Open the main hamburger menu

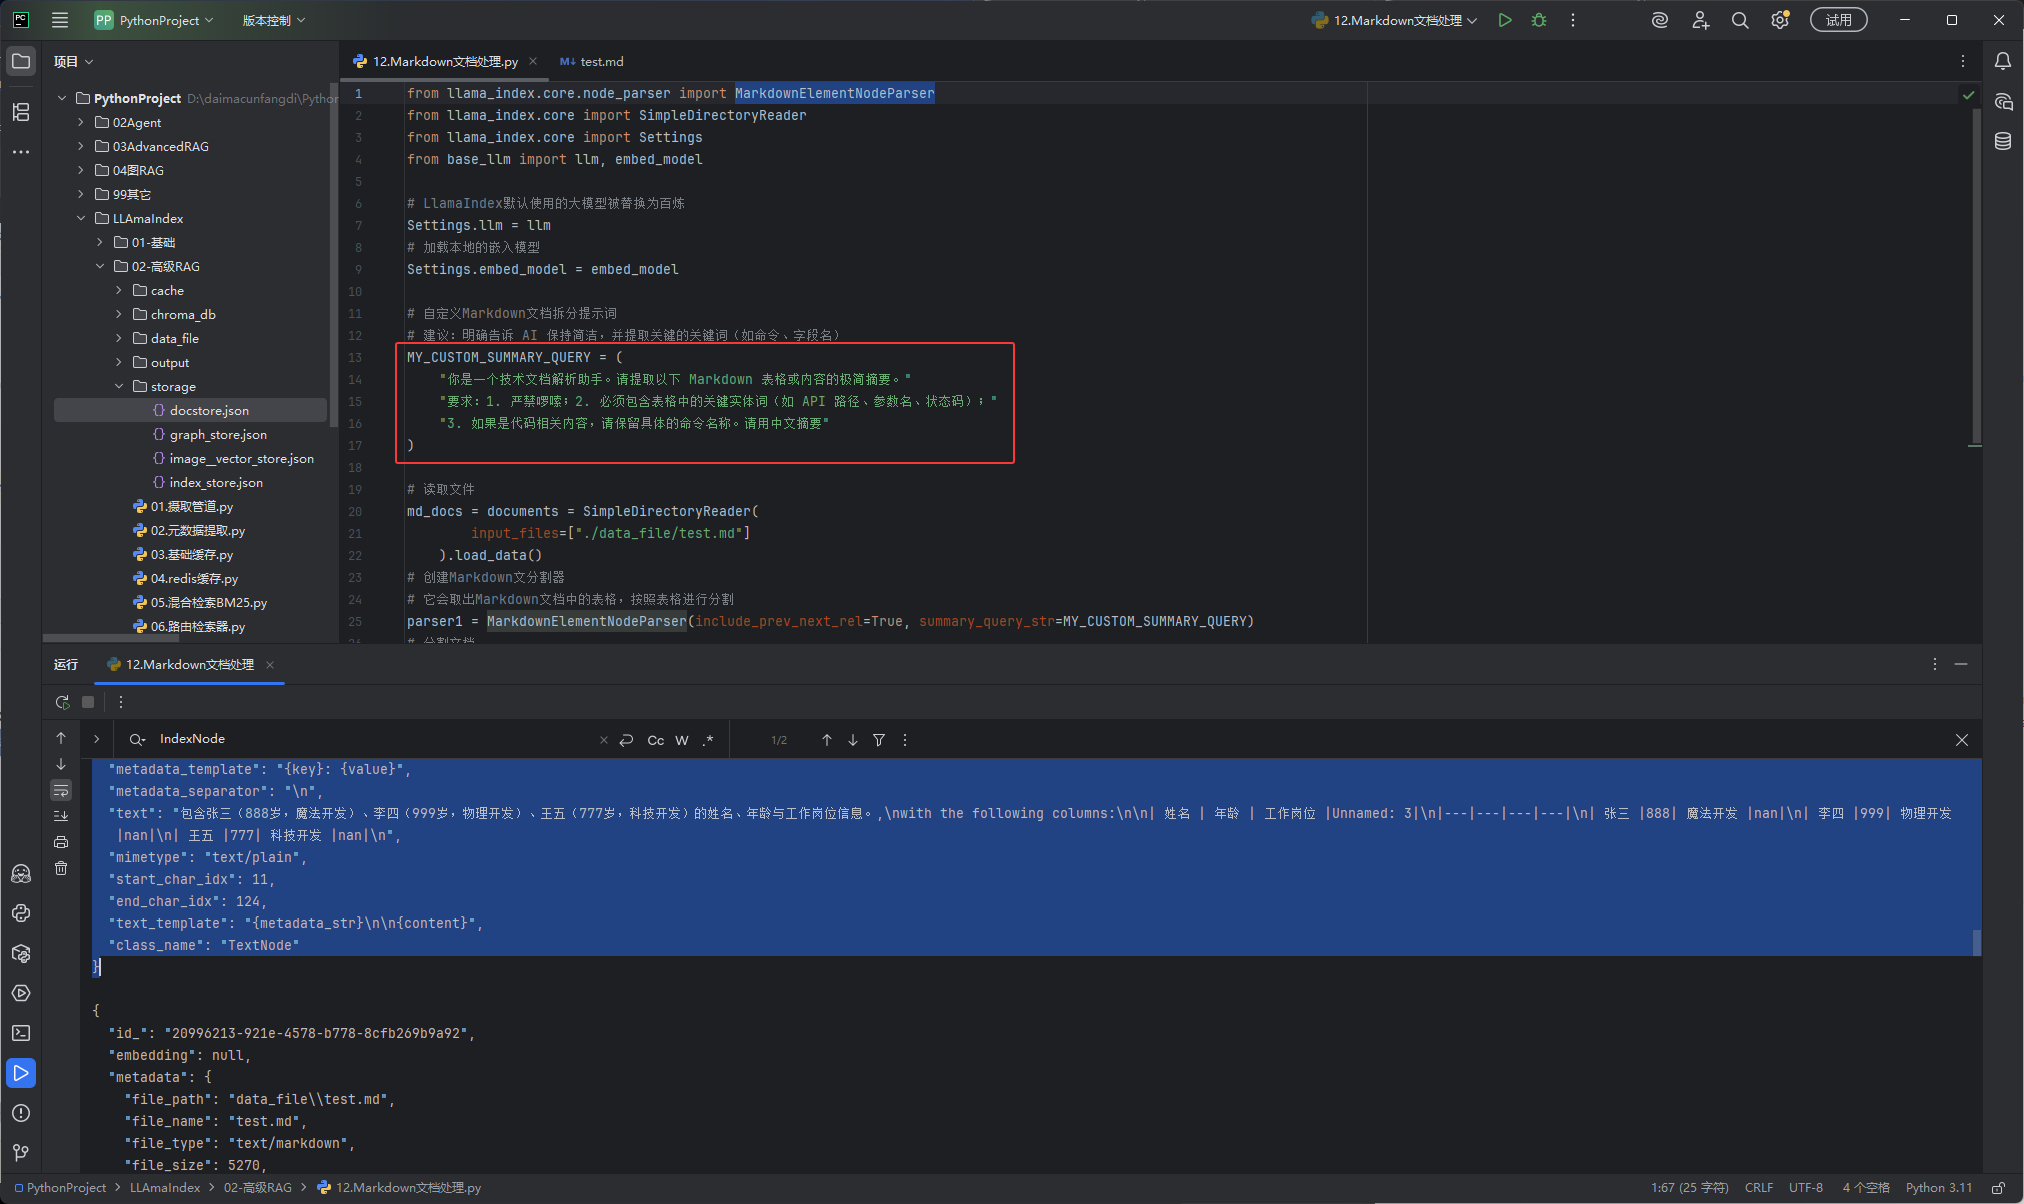(60, 20)
